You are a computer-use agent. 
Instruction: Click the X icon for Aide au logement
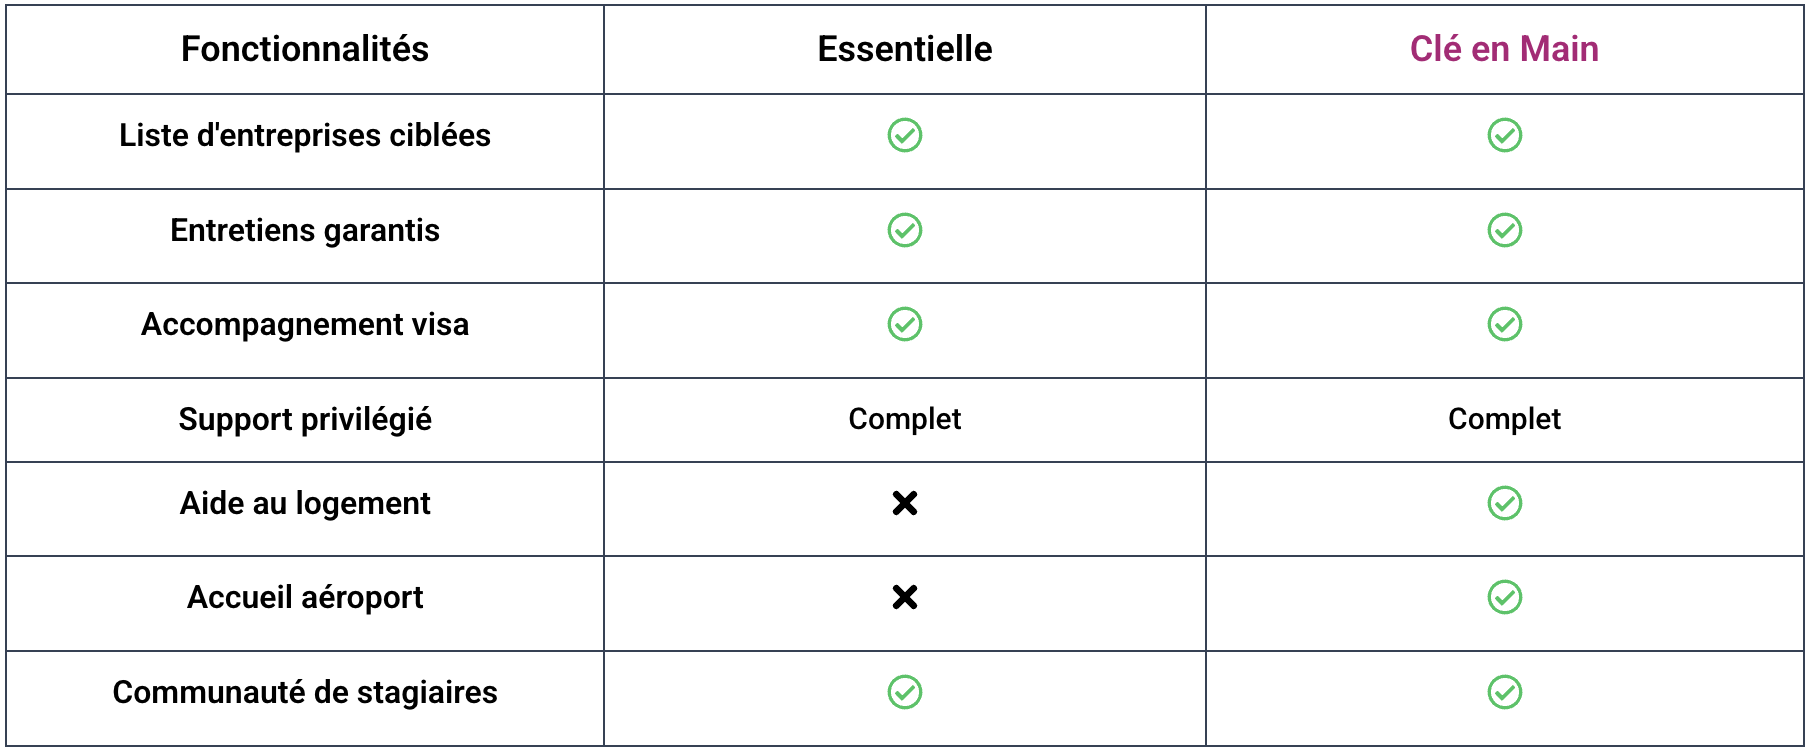pos(904,503)
